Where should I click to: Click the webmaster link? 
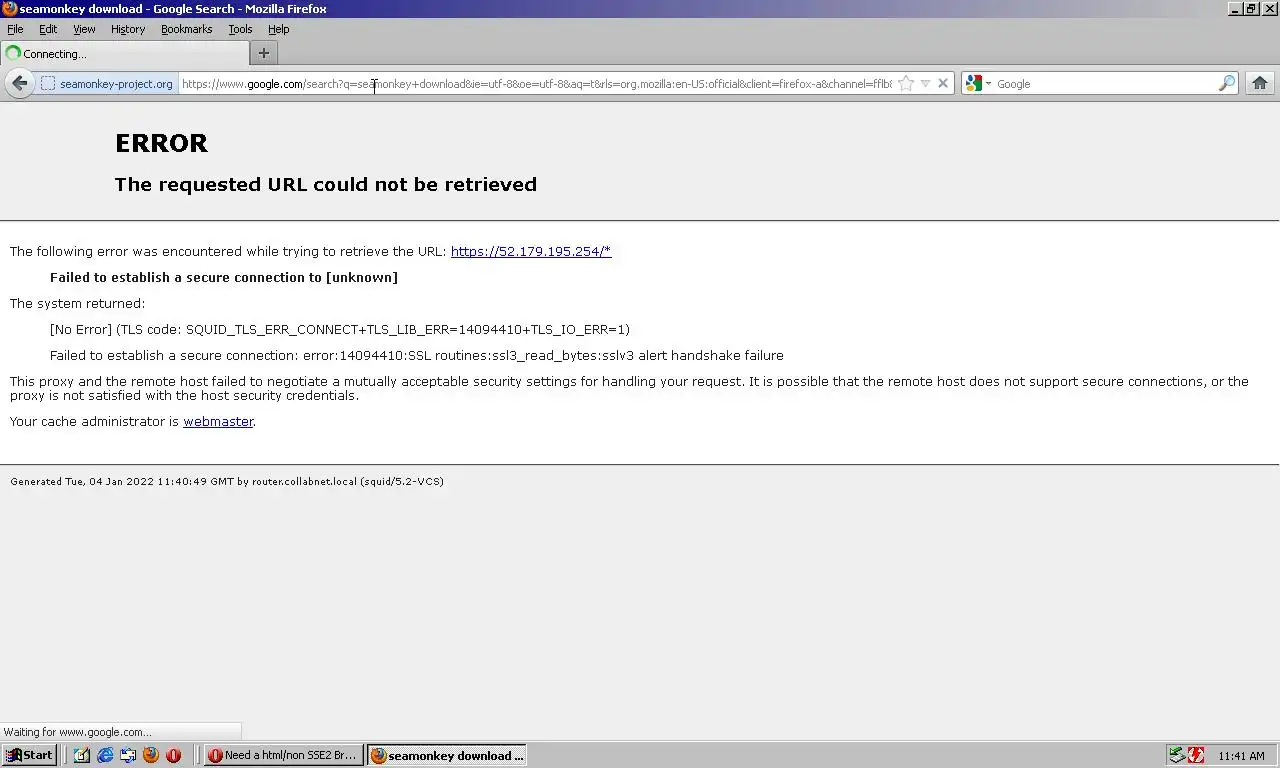218,421
